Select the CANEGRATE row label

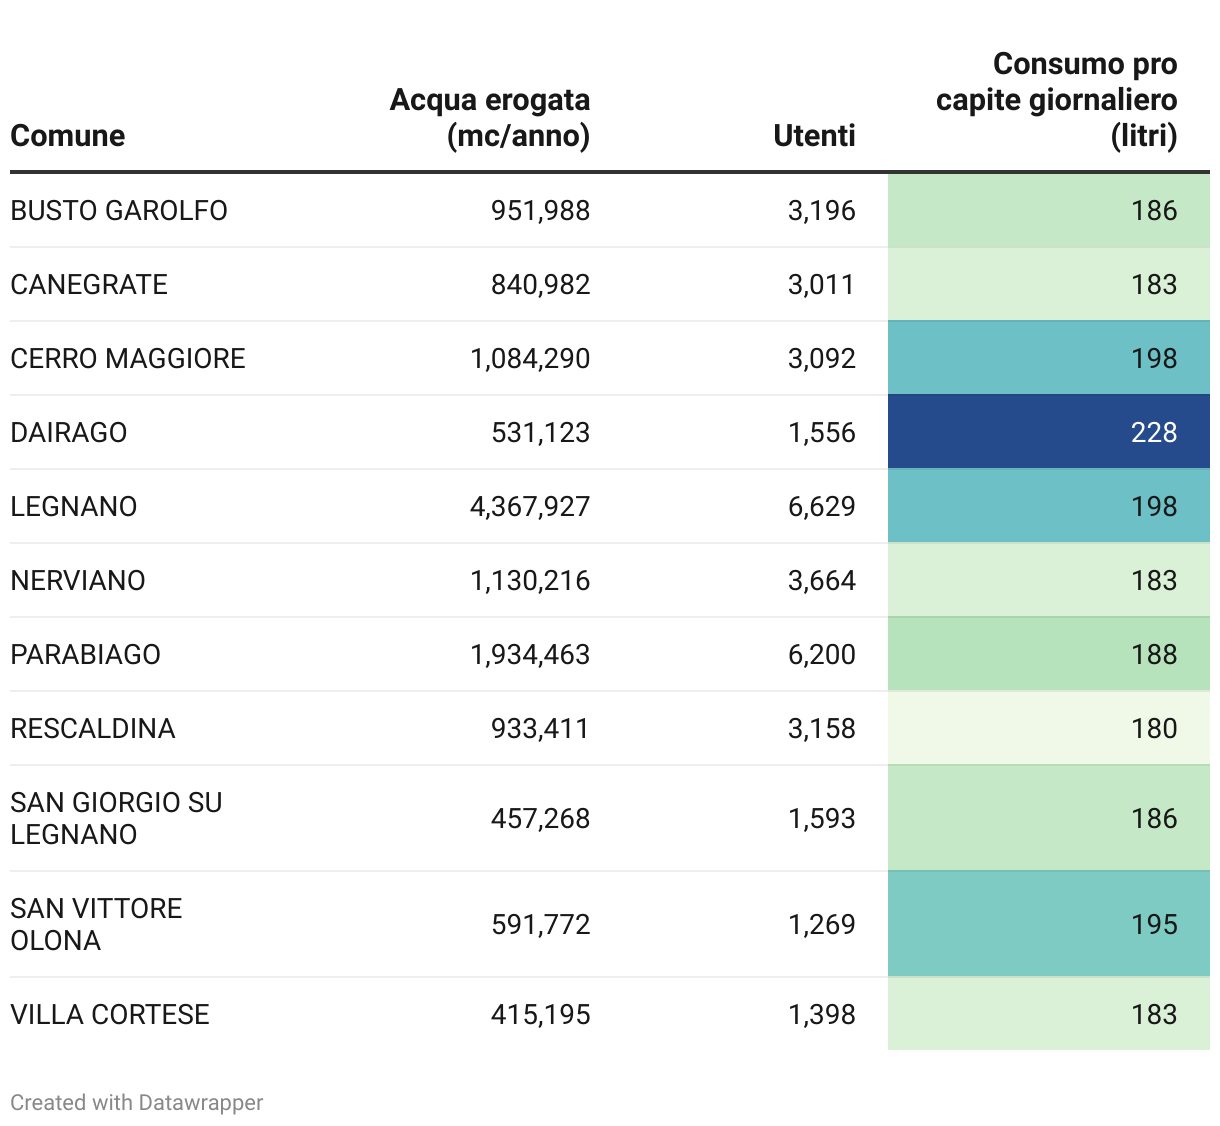coord(89,285)
